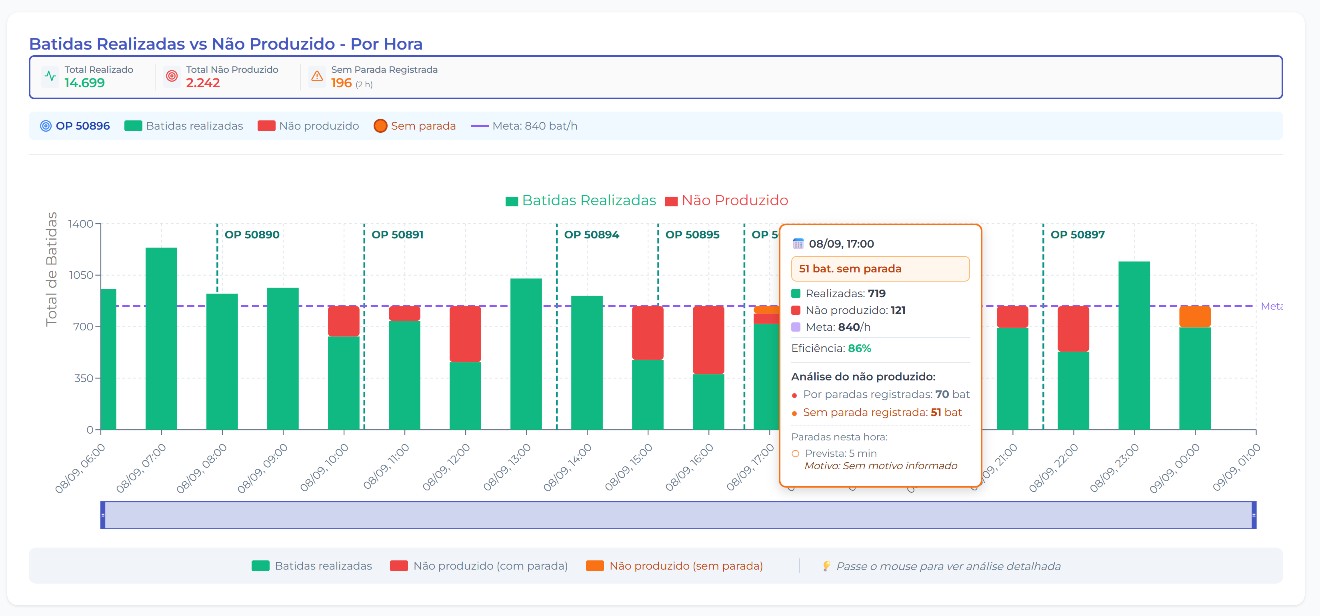Click 'Sem parada registrada: 51 bat' line
This screenshot has height=616, width=1320.
click(x=876, y=412)
